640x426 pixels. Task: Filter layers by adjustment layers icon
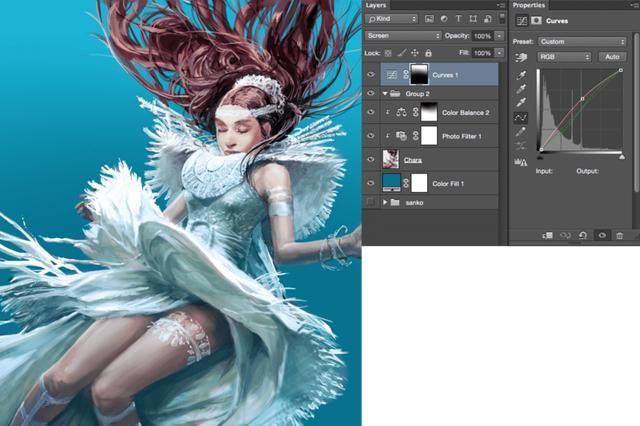point(444,19)
